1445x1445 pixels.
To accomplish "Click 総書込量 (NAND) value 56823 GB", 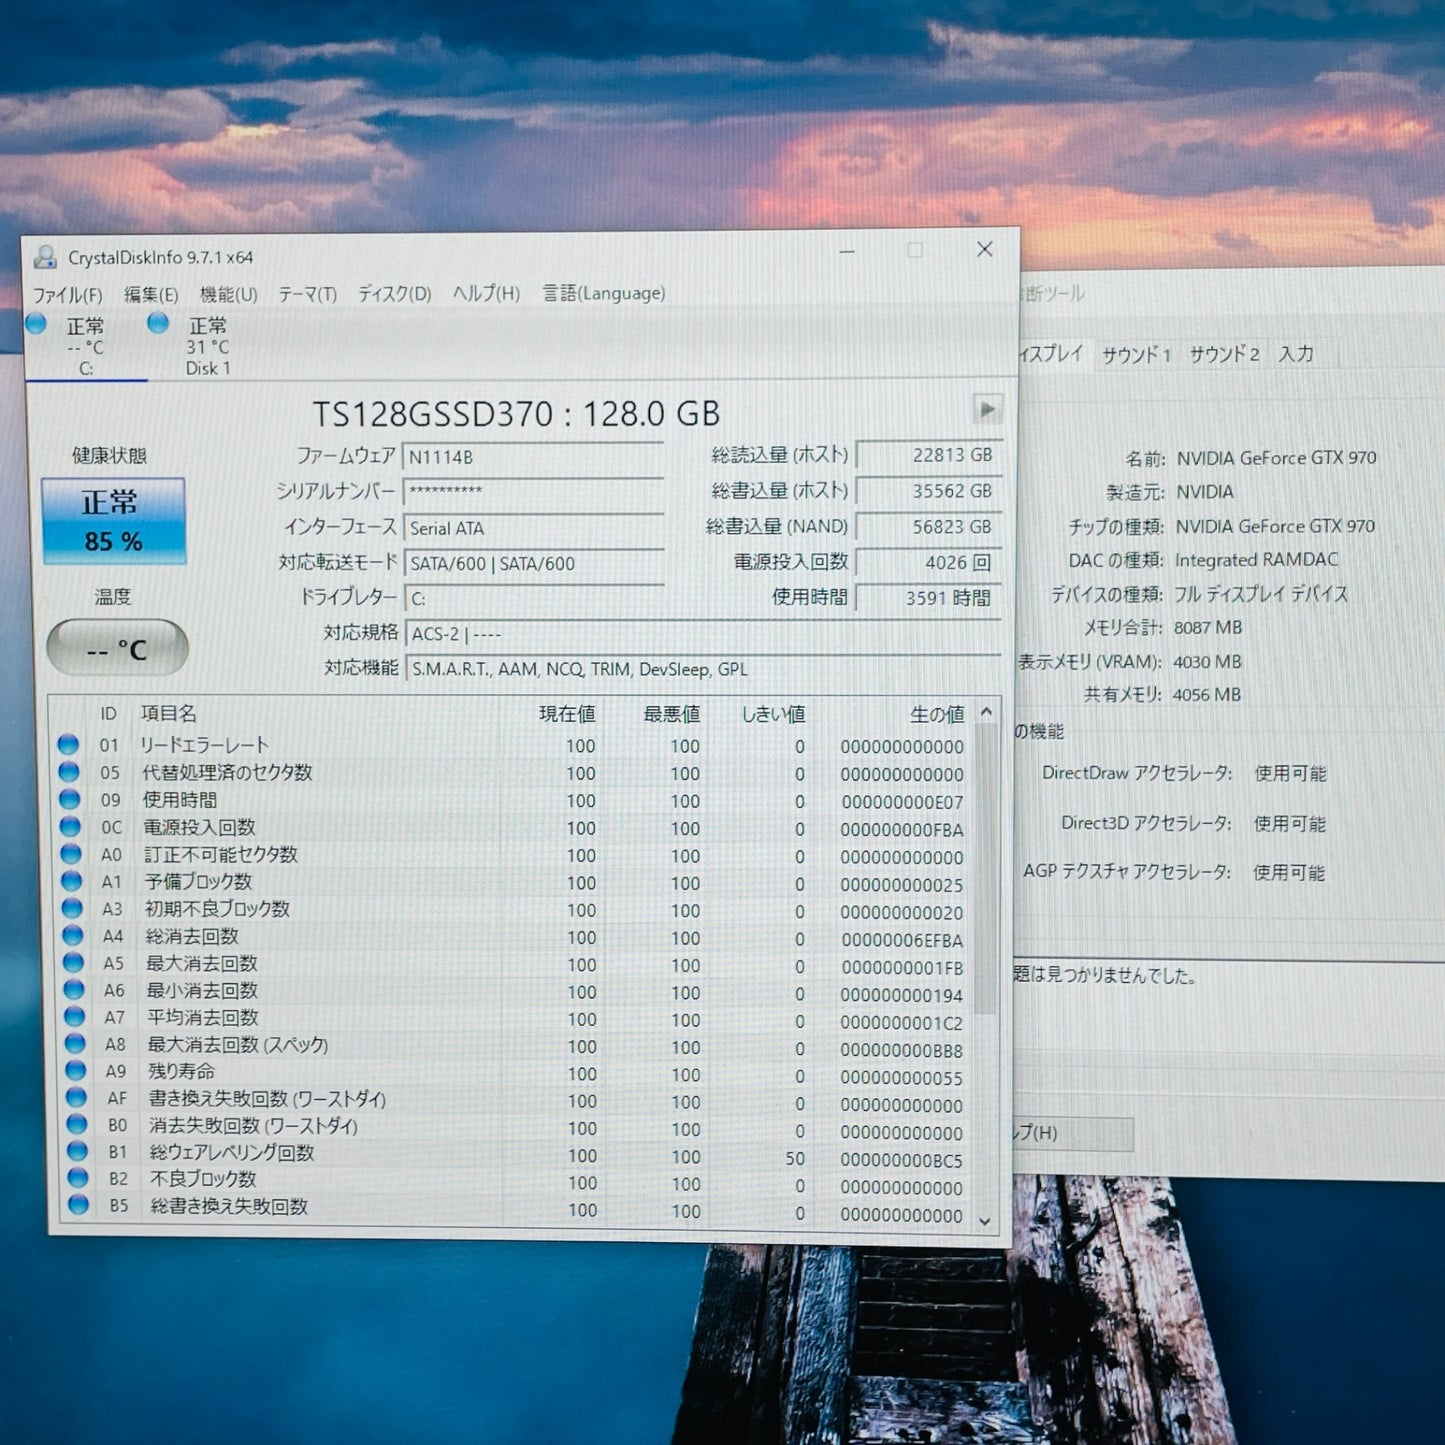I will click(x=928, y=527).
